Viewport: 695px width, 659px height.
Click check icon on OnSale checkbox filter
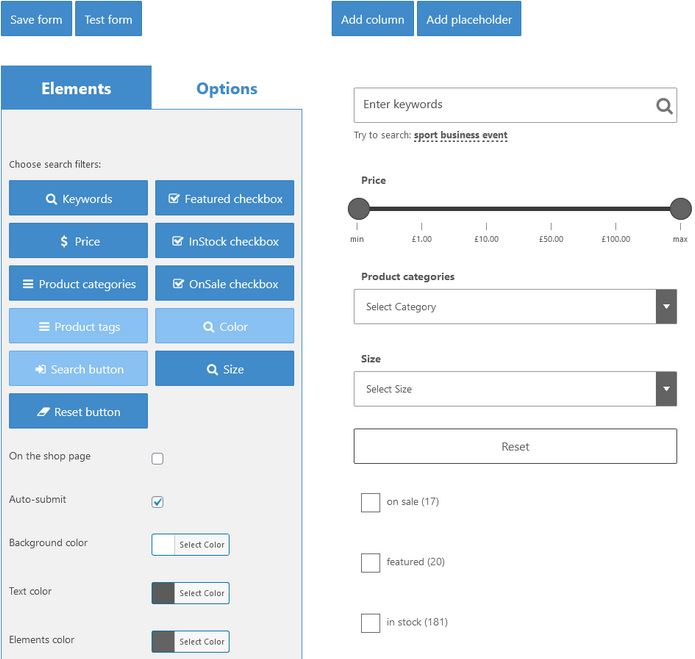tap(178, 284)
